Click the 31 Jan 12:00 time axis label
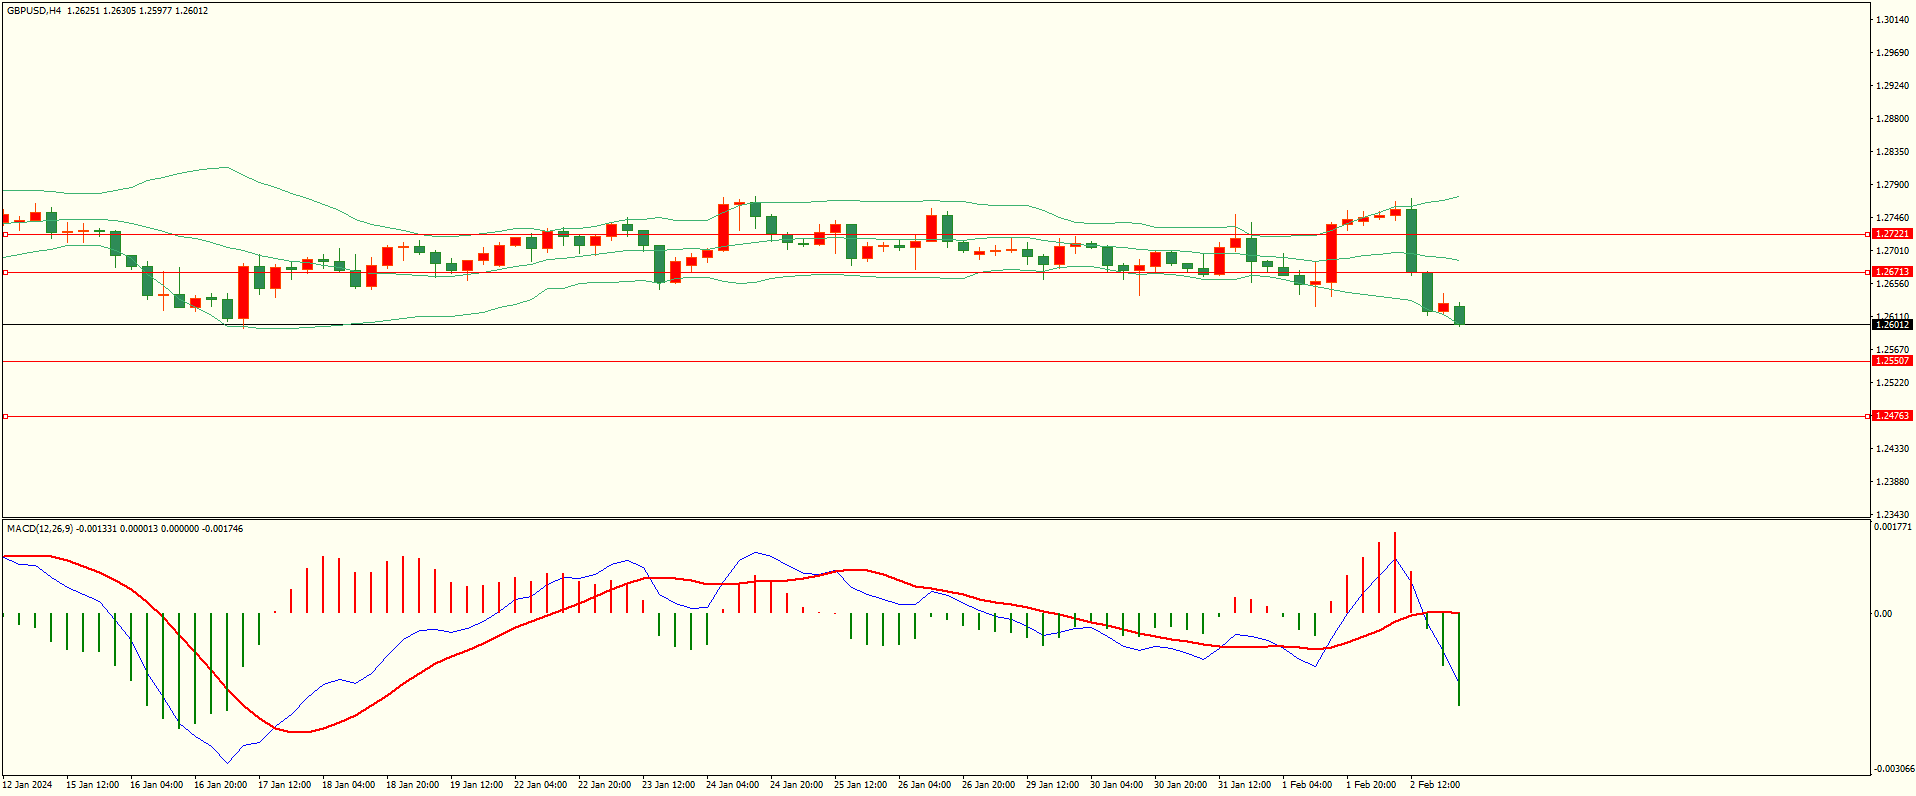This screenshot has height=796, width=1916. coord(1245,785)
